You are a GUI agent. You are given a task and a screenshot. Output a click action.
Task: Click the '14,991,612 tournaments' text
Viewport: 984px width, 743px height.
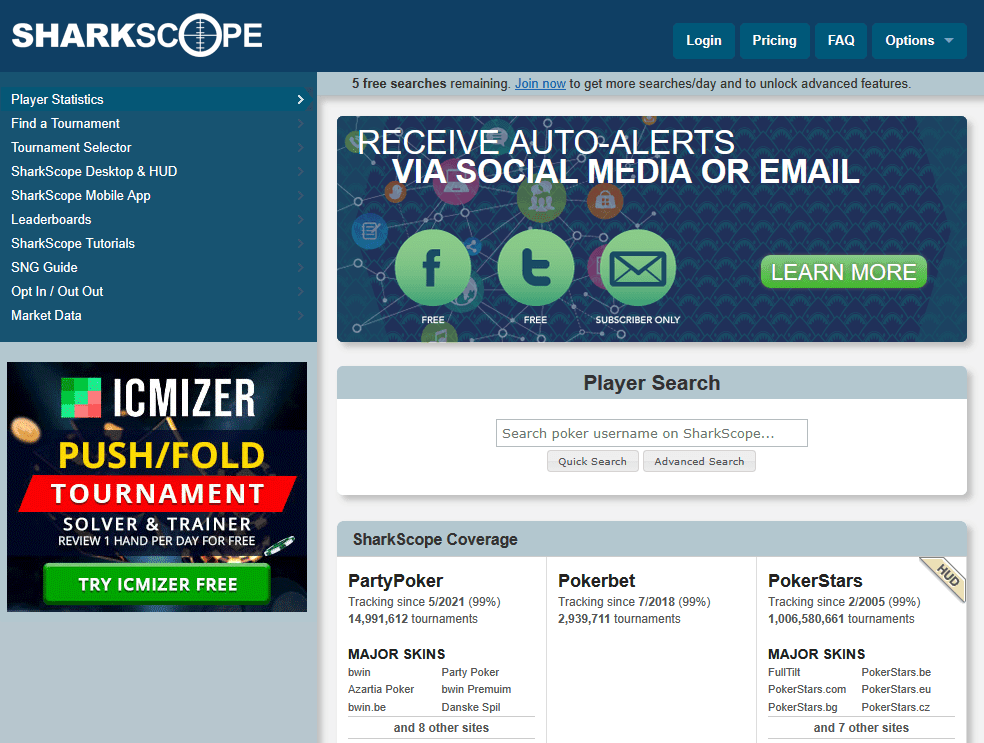413,619
